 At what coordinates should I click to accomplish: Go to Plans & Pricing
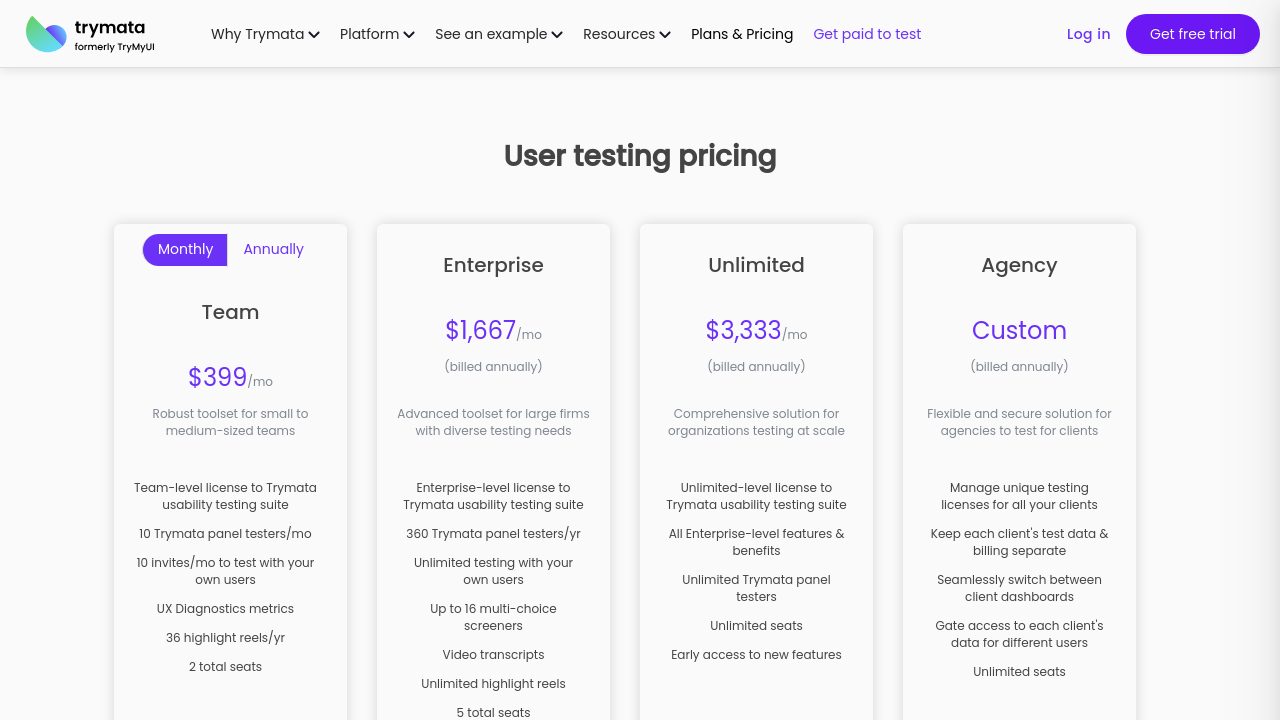pyautogui.click(x=742, y=34)
